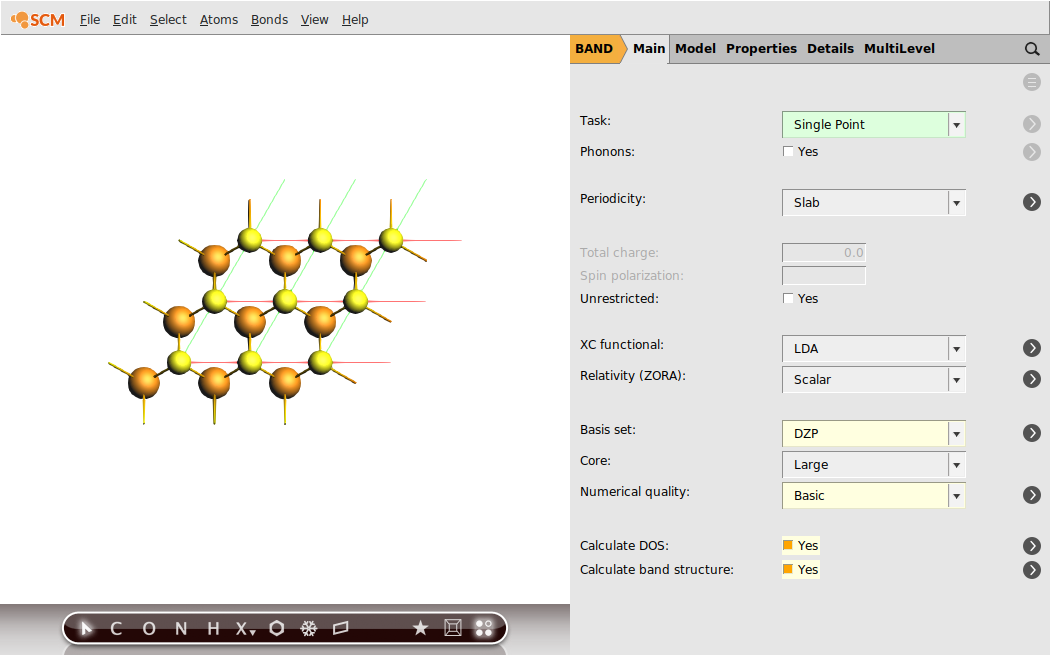Open band structure details arrow
Image resolution: width=1050 pixels, height=655 pixels.
[1032, 569]
